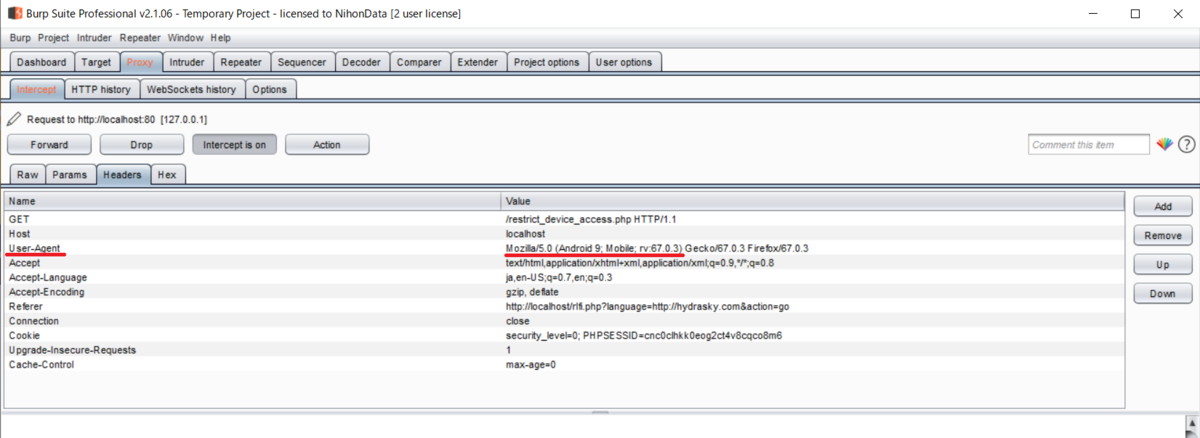
Task: Open the Comparer tab
Action: tap(419, 62)
